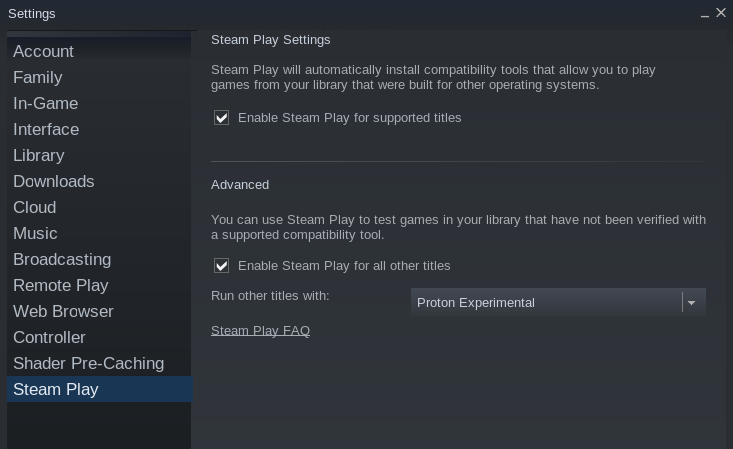Open the Proton Experimental dropdown arrow
This screenshot has width=733, height=449.
coord(691,303)
